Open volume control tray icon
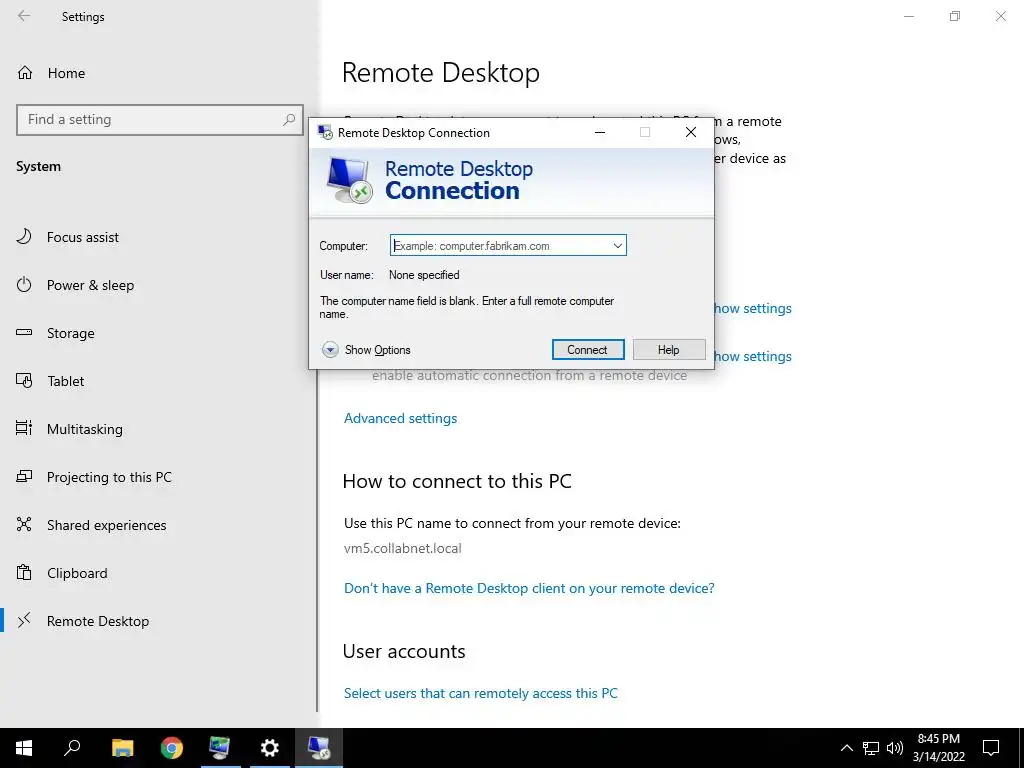The height and width of the screenshot is (768, 1024). [x=895, y=748]
